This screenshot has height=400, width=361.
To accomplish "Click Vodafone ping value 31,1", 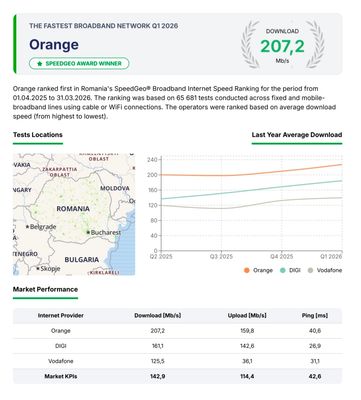I will tap(315, 361).
